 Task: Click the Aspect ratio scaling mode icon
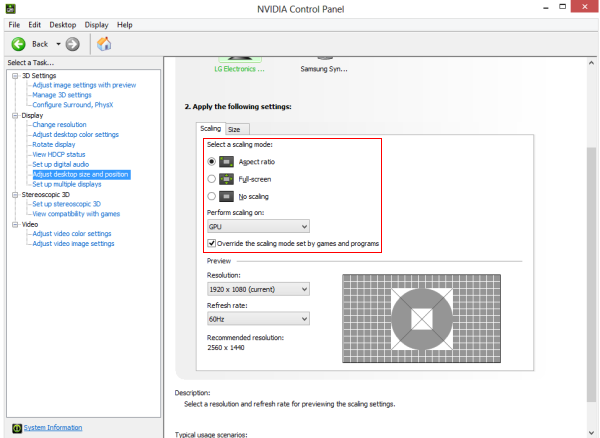226,162
